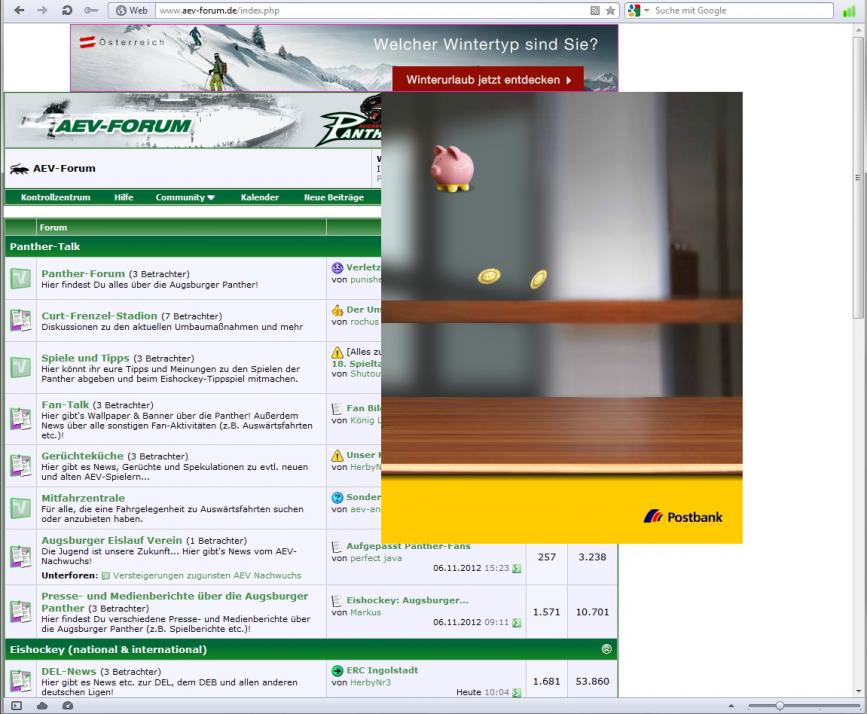
Task: Expand the Community dropdown menu
Action: tap(185, 197)
